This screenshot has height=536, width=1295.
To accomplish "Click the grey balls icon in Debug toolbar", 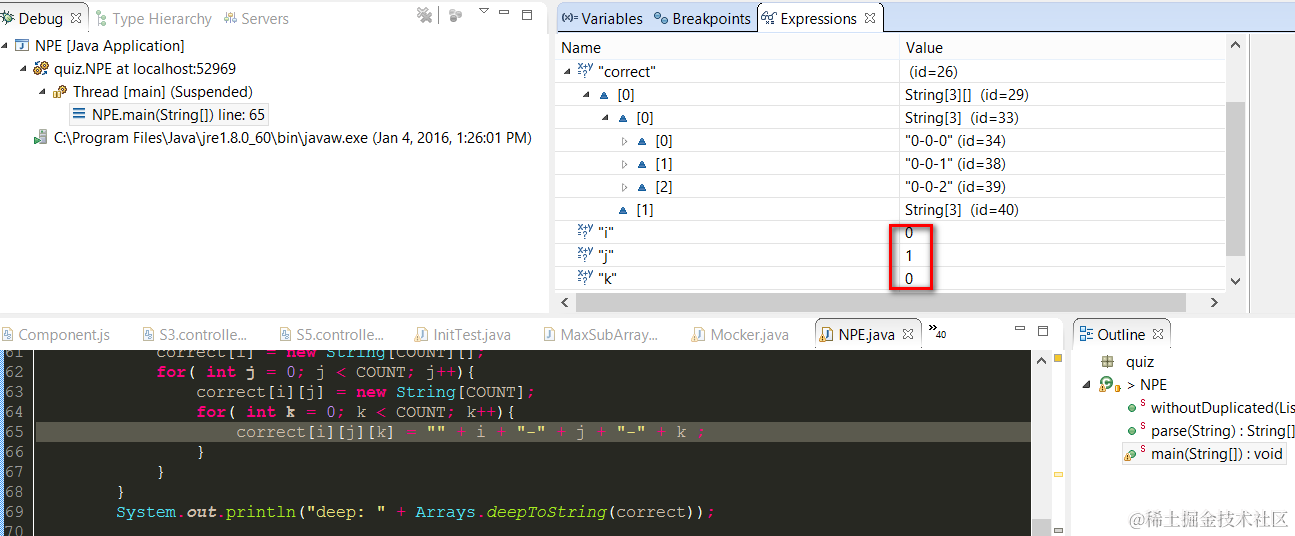I will [x=456, y=16].
